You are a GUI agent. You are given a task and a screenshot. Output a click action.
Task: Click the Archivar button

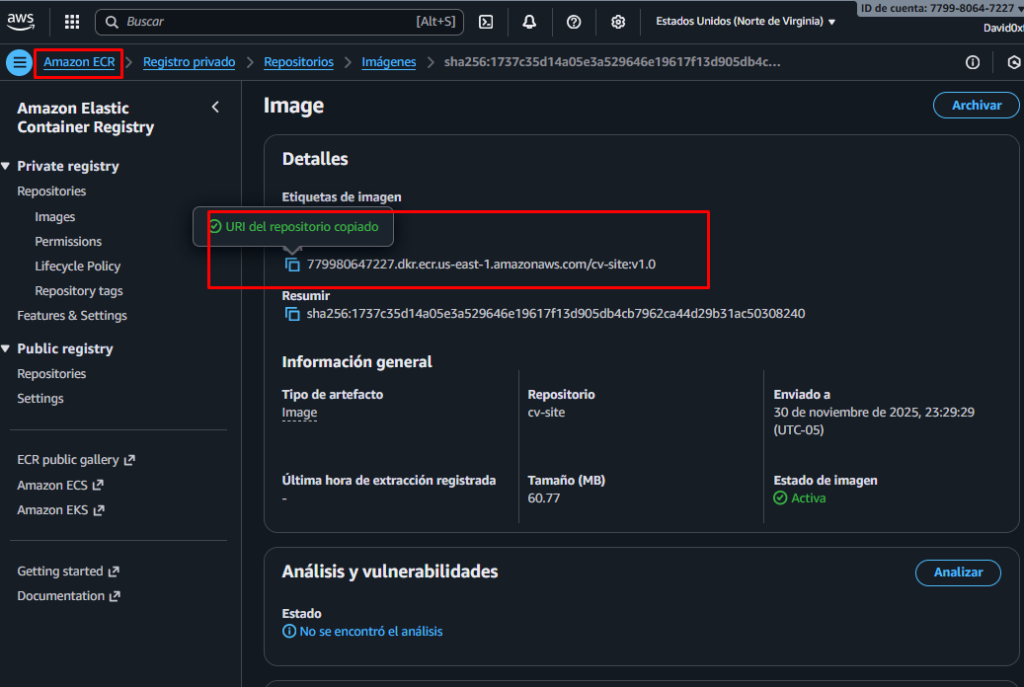(x=975, y=105)
